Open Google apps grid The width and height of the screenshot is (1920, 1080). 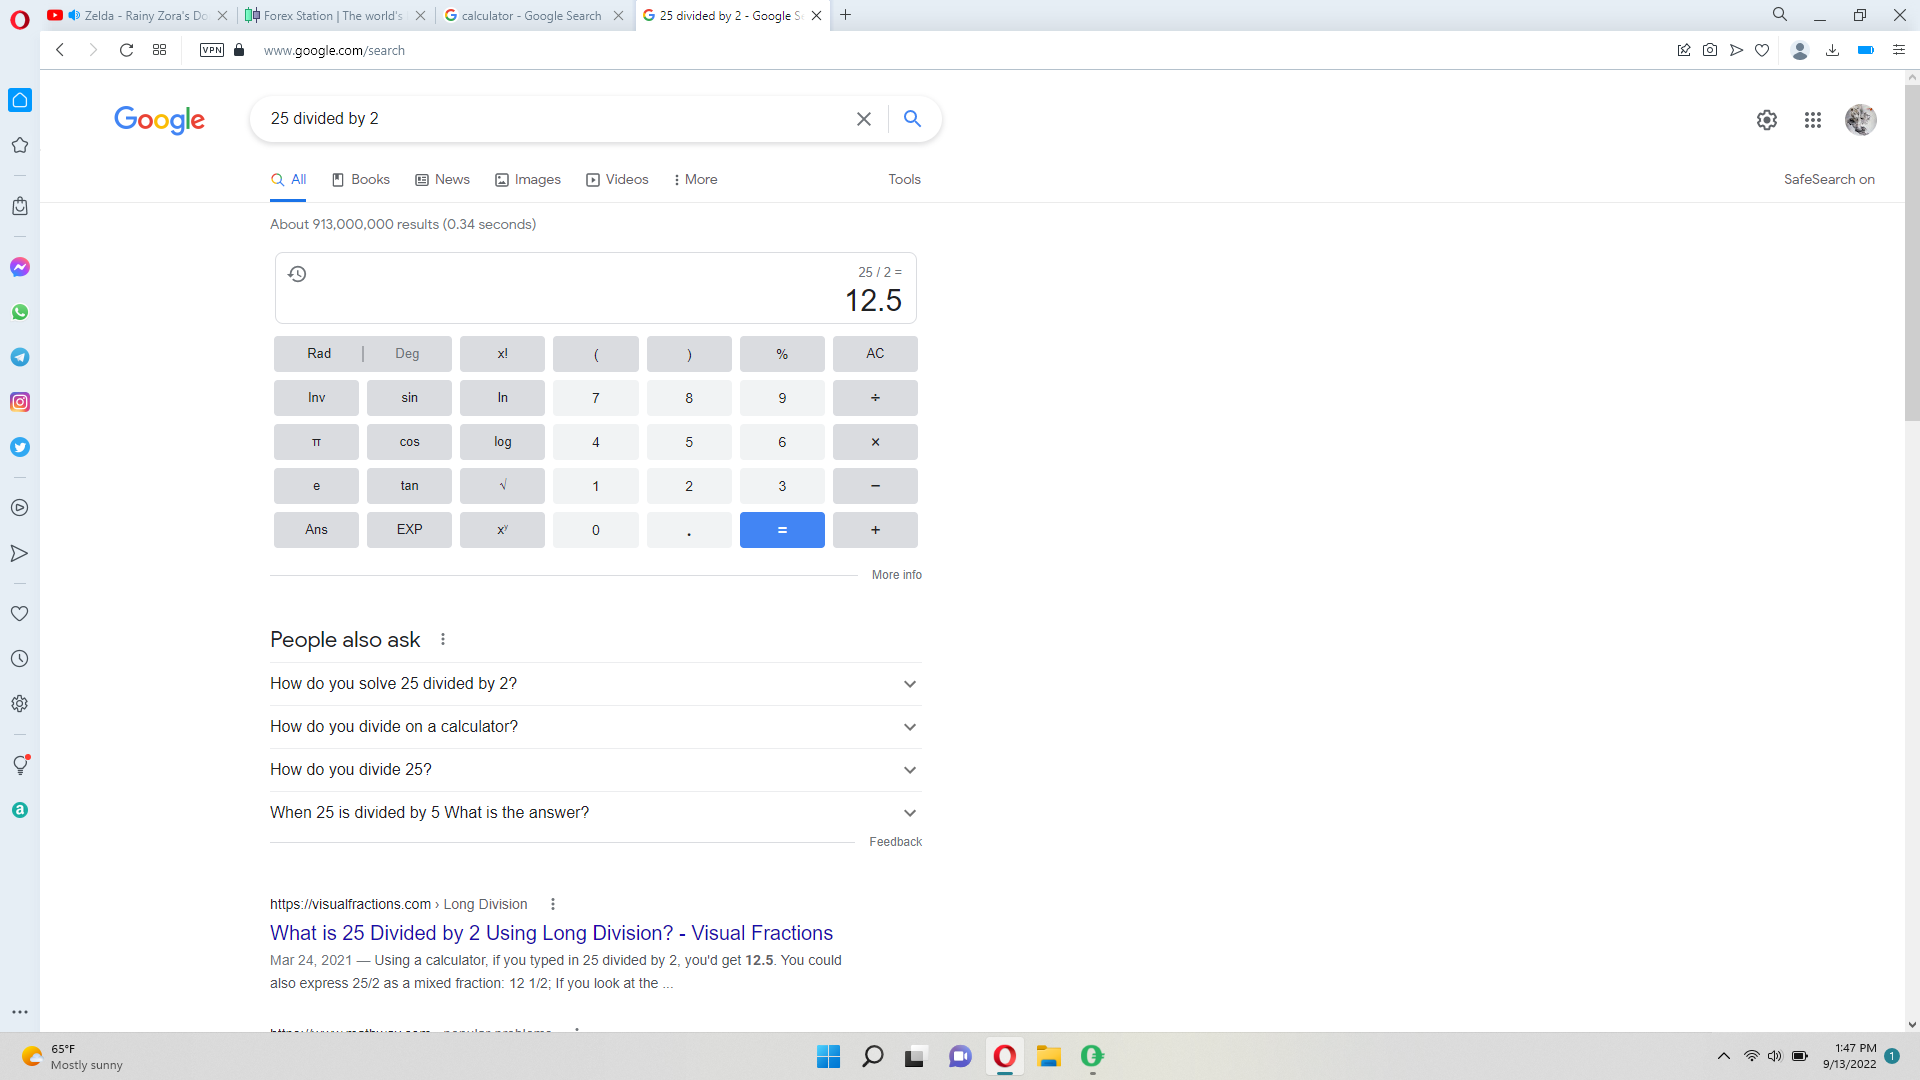coord(1812,120)
